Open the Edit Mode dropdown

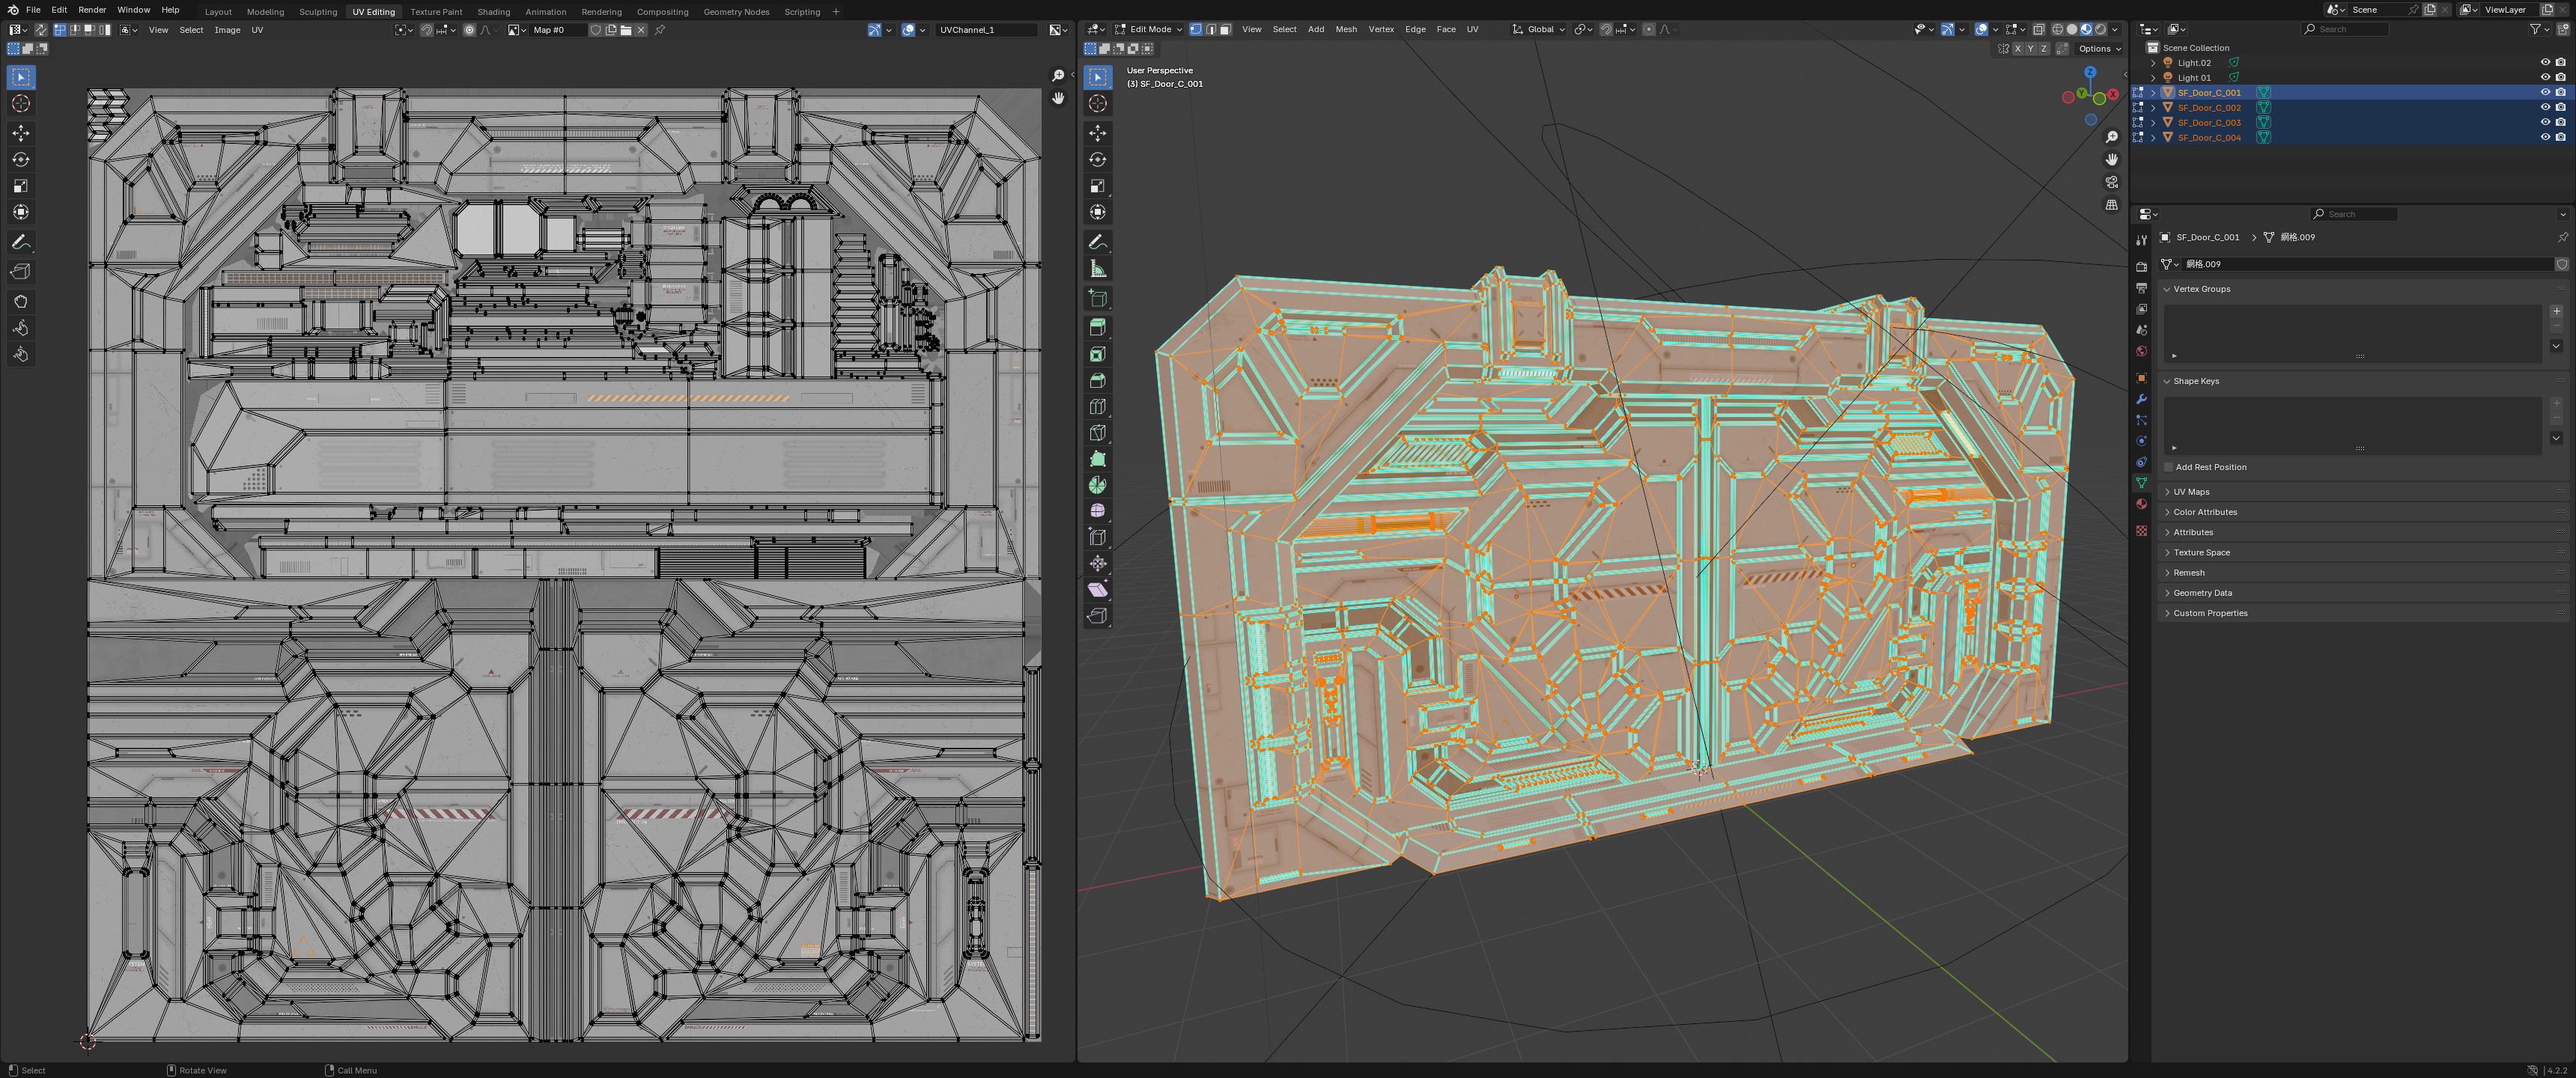[1148, 29]
